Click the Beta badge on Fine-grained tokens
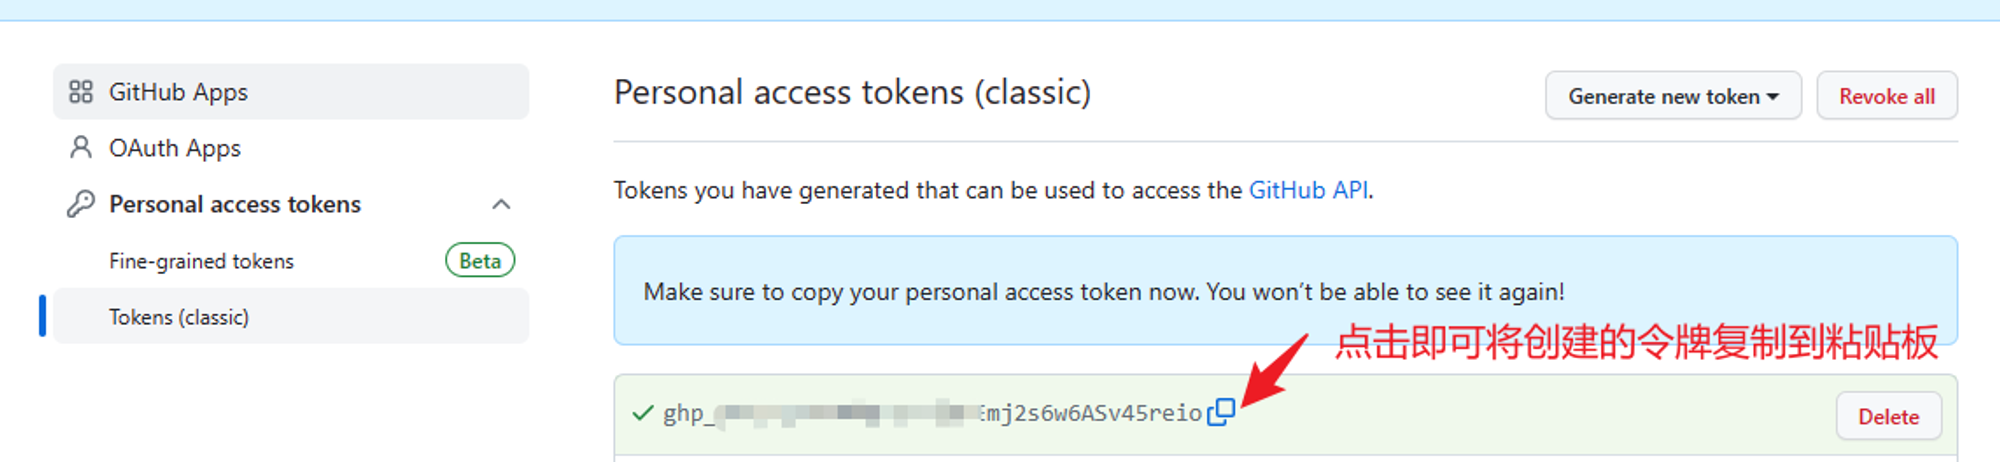 coord(480,261)
